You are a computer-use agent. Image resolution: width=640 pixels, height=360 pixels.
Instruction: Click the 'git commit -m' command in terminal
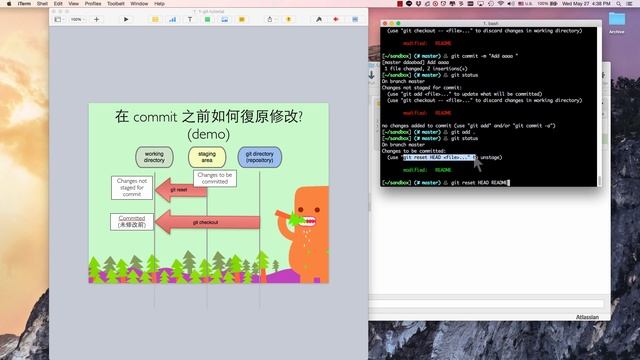pos(484,56)
